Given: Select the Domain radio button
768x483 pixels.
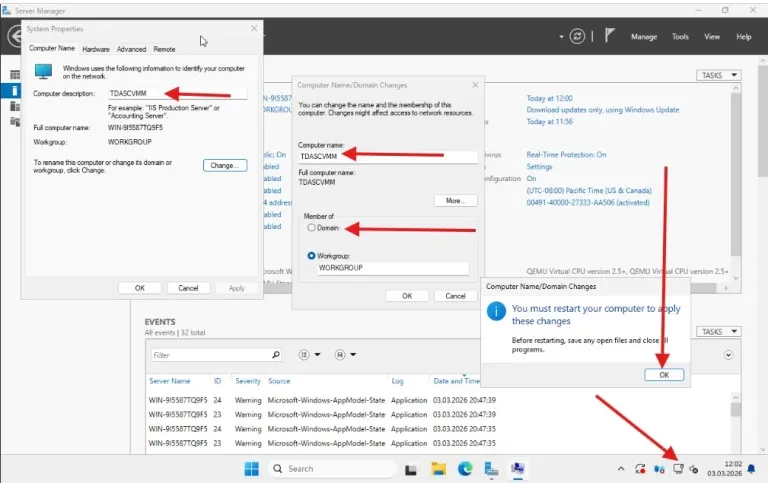Looking at the screenshot, I should tap(312, 228).
